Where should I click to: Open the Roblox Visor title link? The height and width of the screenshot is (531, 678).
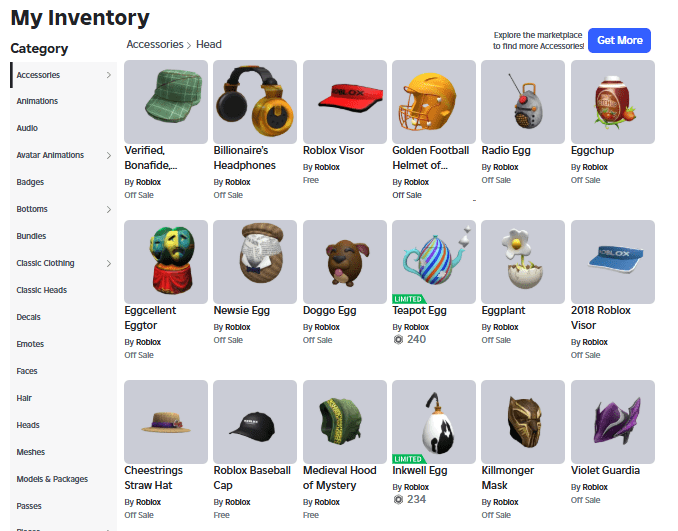pos(333,150)
